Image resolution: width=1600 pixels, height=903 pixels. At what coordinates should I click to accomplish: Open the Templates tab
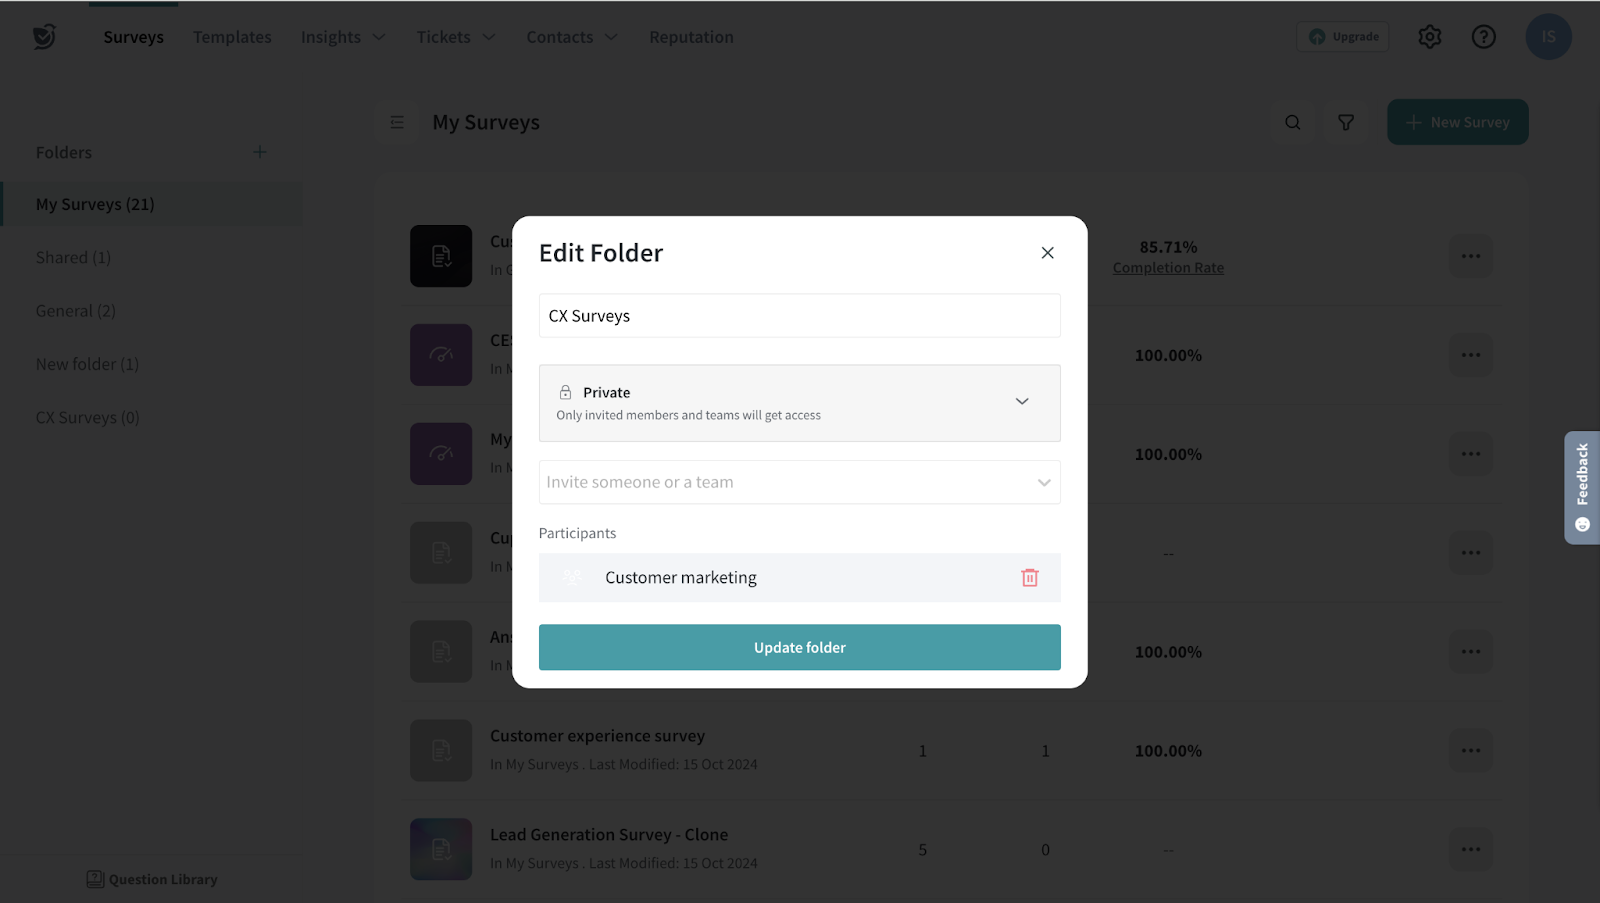pos(232,37)
